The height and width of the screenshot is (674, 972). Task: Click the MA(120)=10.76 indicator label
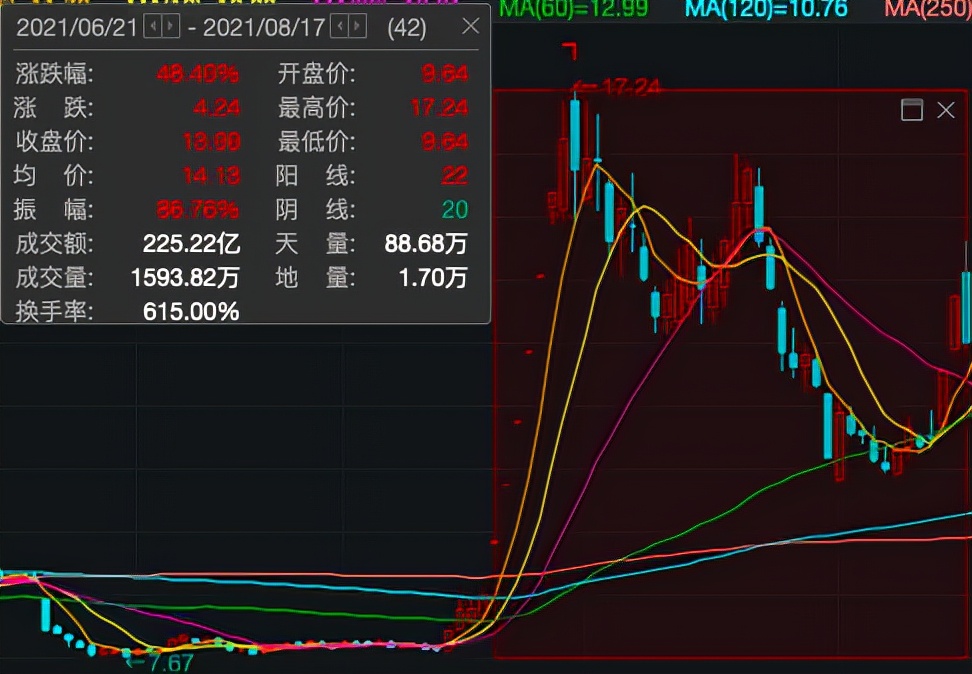pos(766,8)
